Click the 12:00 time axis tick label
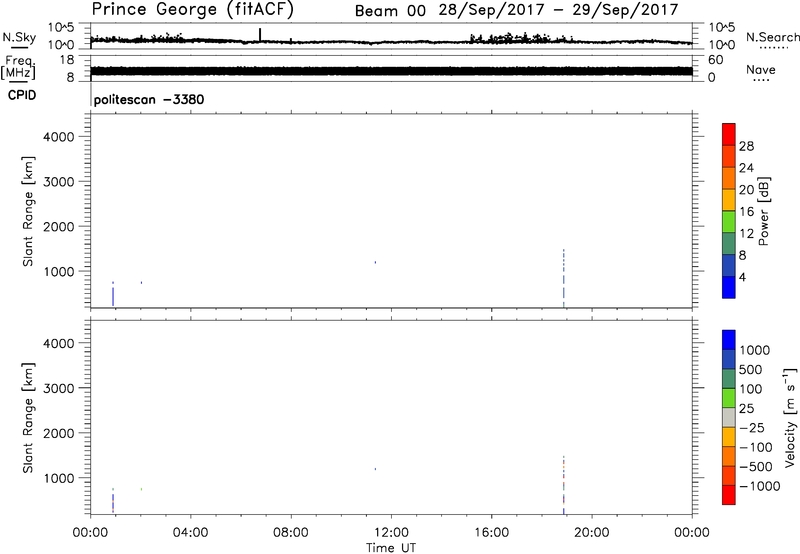Image resolution: width=800 pixels, height=554 pixels. 391,533
